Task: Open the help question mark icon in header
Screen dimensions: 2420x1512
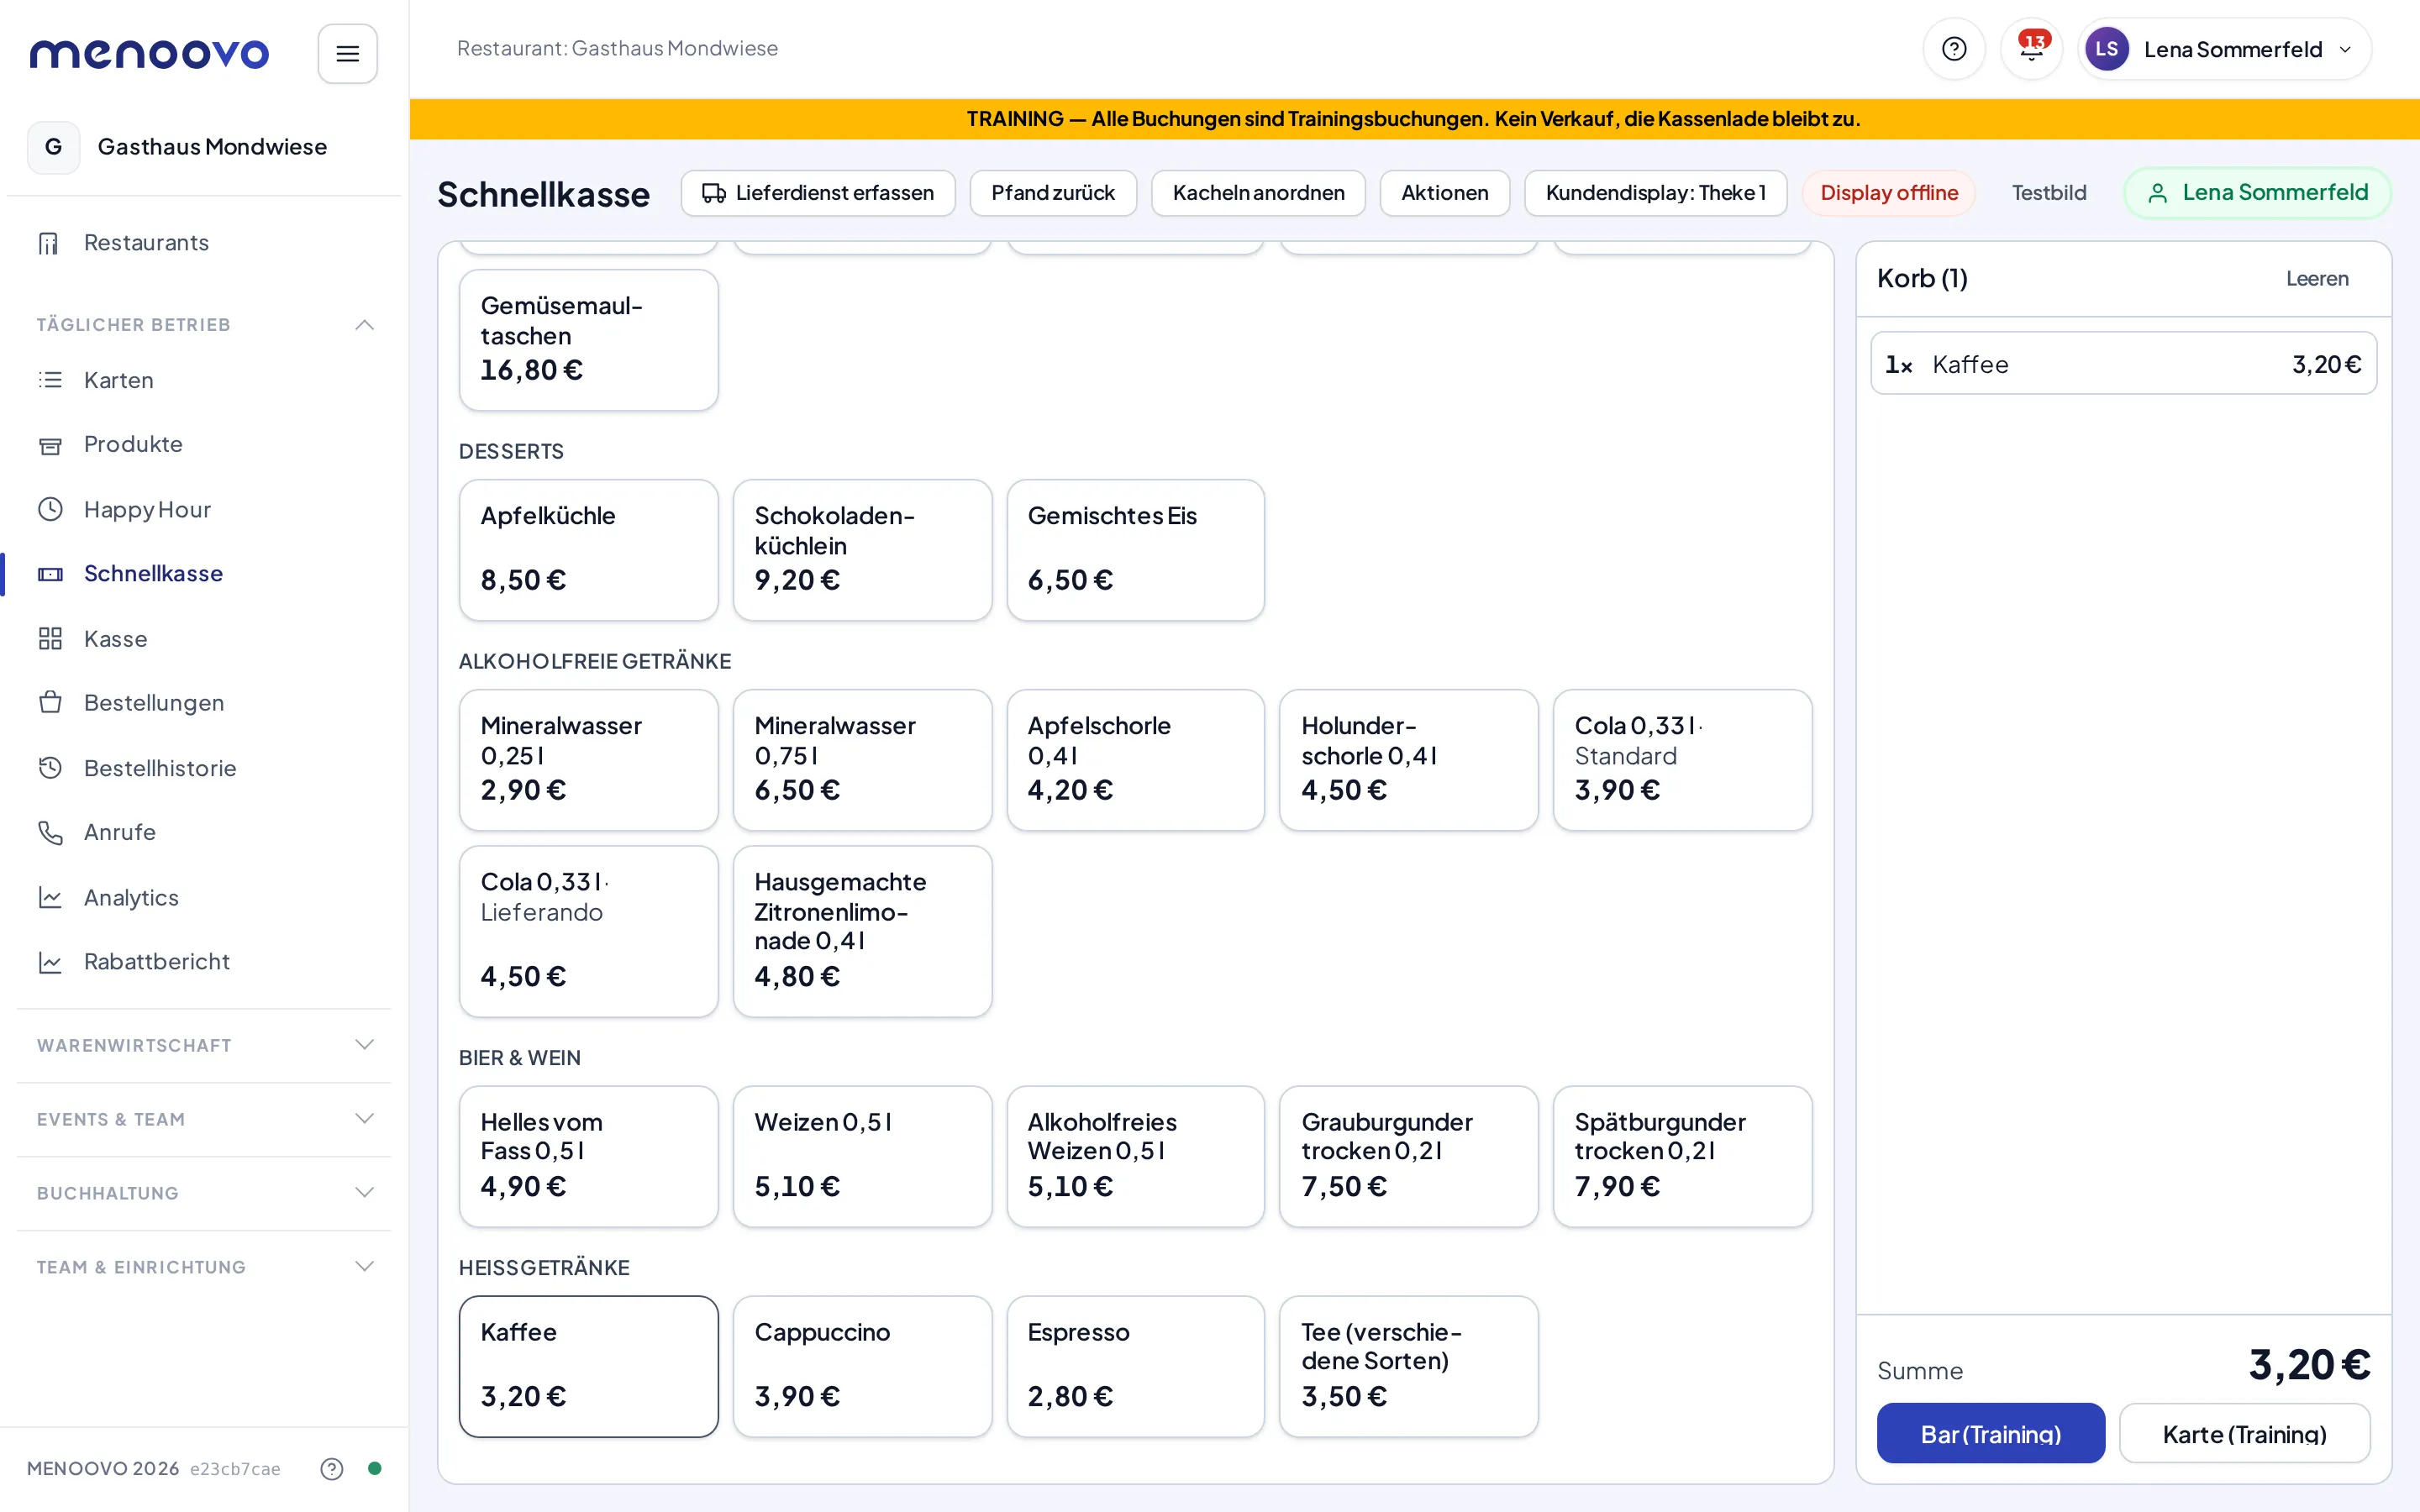Action: 1953,49
